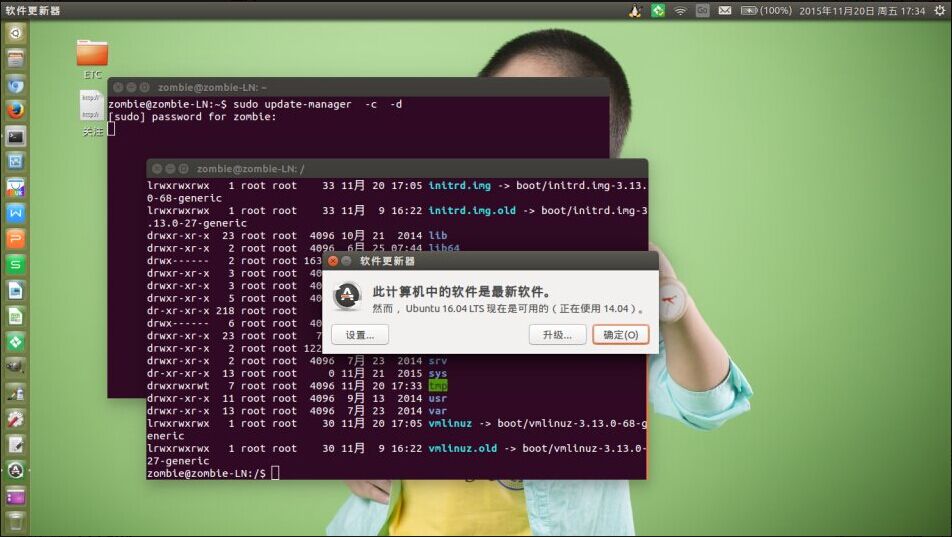
Task: Launch WPS Presentation from the launcher
Action: [x=15, y=239]
